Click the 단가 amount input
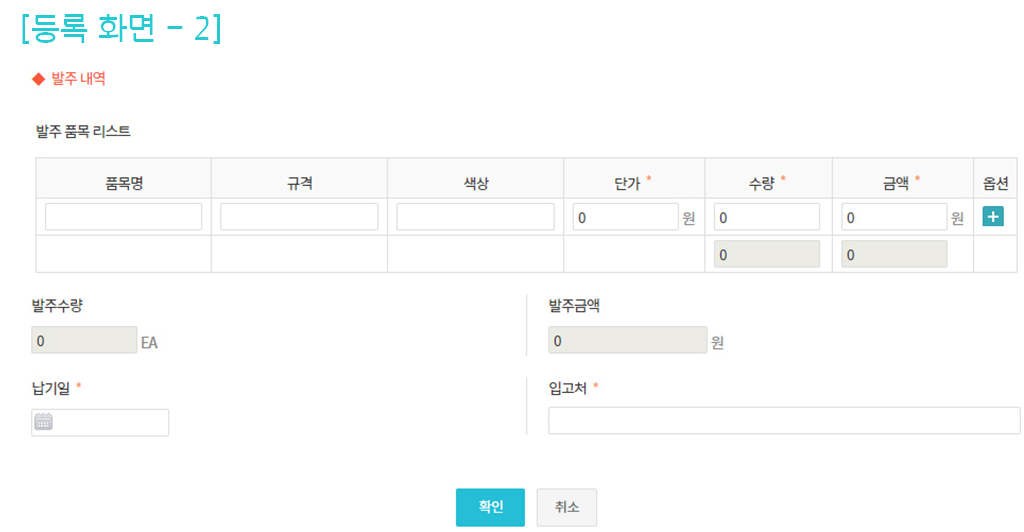Viewport: 1024px width, 532px height. [x=626, y=217]
